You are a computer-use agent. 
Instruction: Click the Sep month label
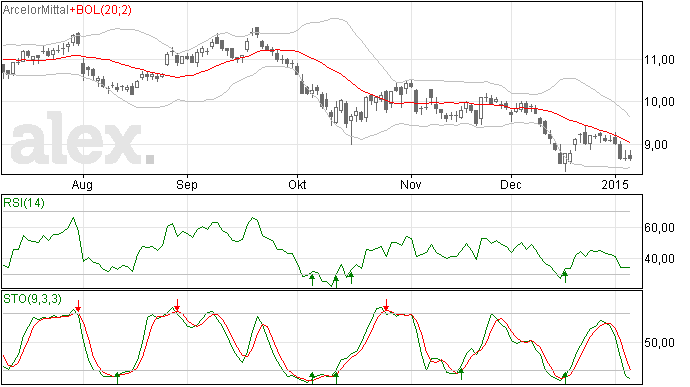(187, 184)
